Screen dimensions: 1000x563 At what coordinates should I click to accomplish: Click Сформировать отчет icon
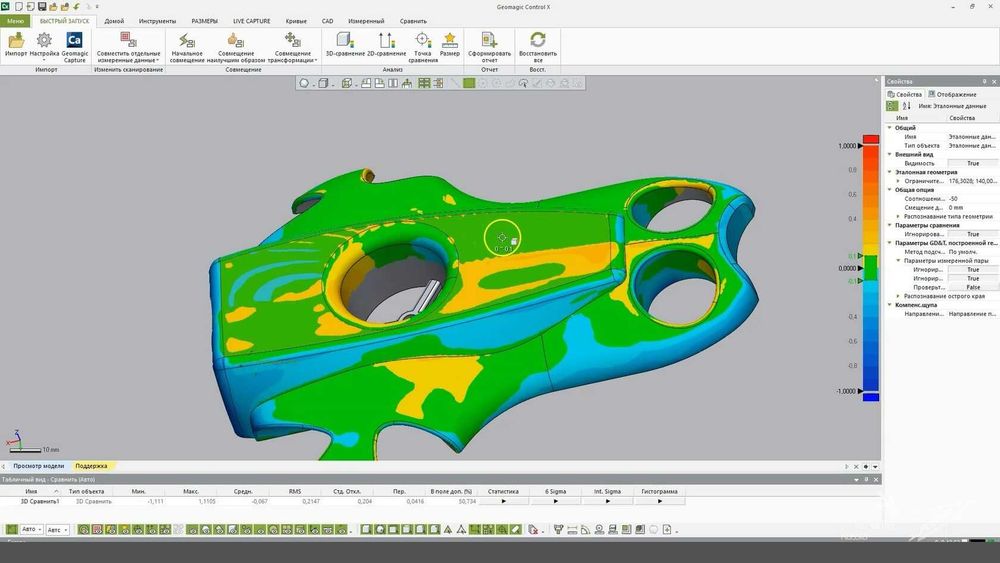489,41
